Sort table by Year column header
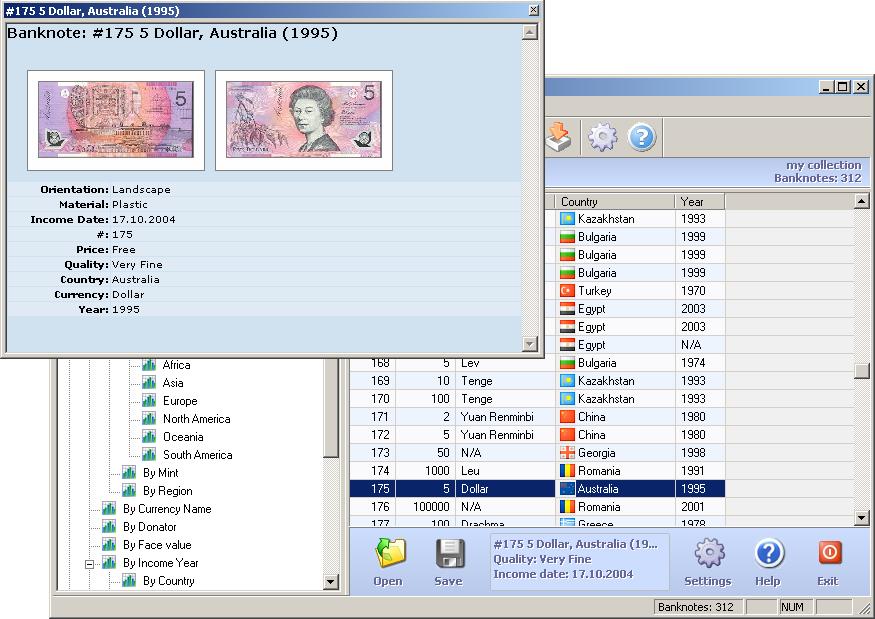875x619 pixels. coord(700,201)
